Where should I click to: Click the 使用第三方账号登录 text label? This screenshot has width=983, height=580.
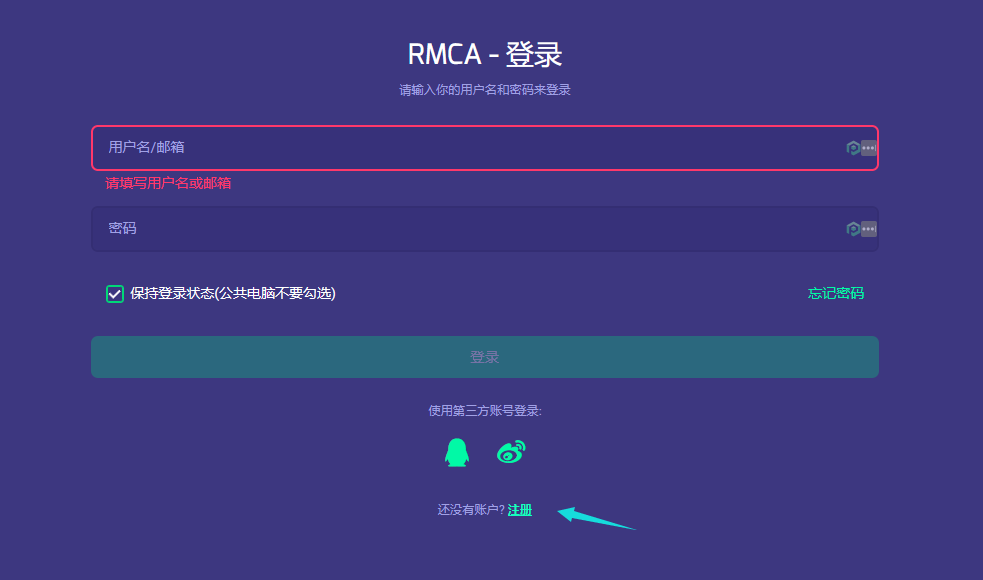(484, 410)
